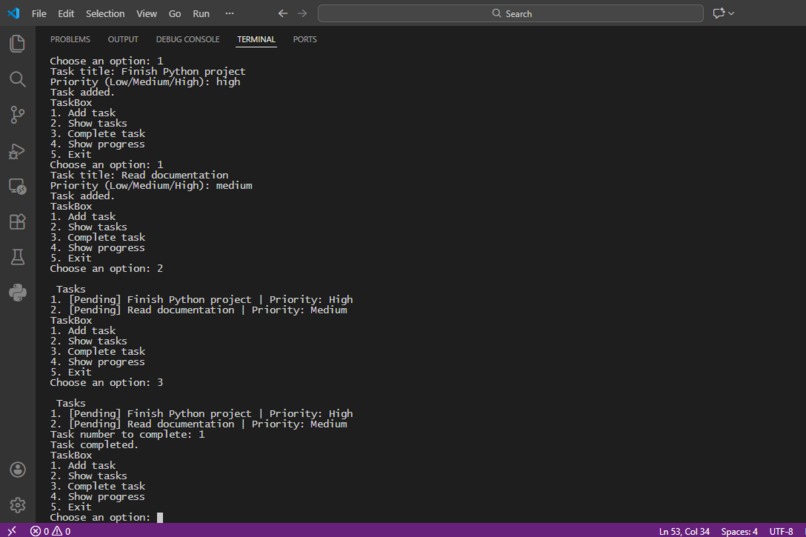Screen dimensions: 806x537
Task: Open the Go menu
Action: coord(175,14)
